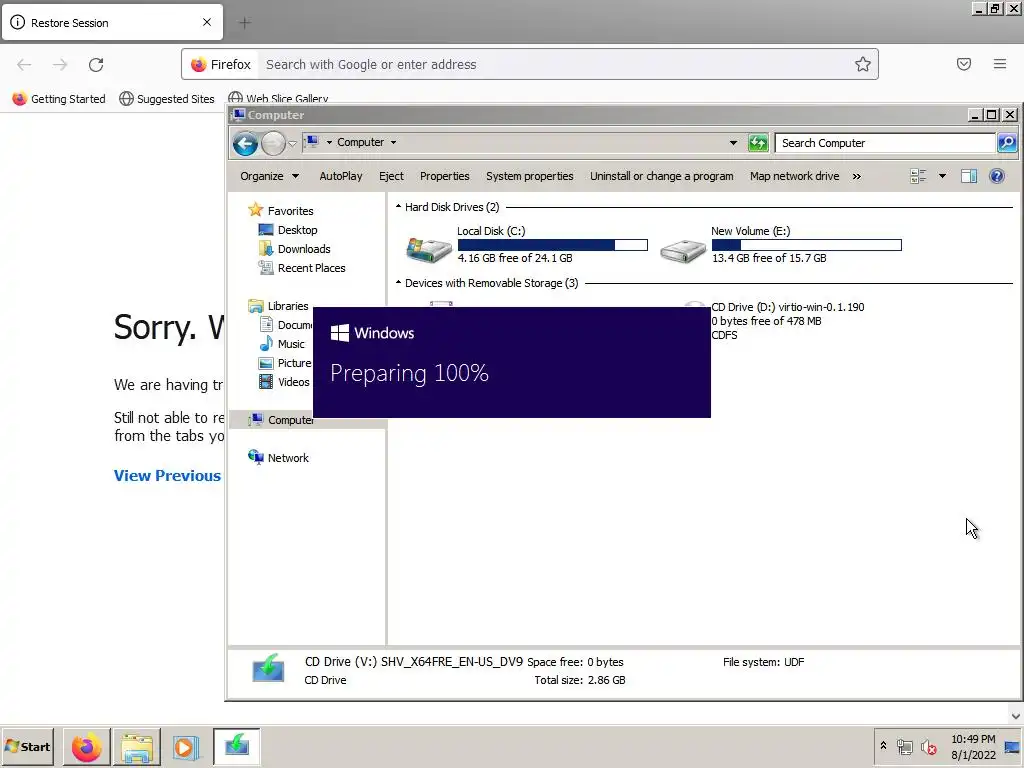Click the Firefox forward arrow
Image resolution: width=1024 pixels, height=768 pixels.
pos(60,64)
